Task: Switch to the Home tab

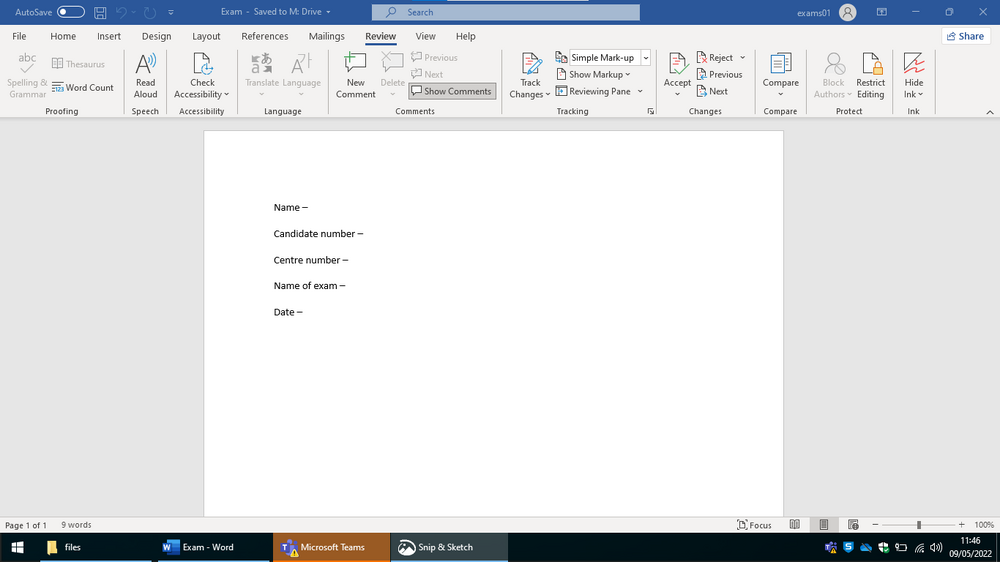Action: click(x=63, y=36)
